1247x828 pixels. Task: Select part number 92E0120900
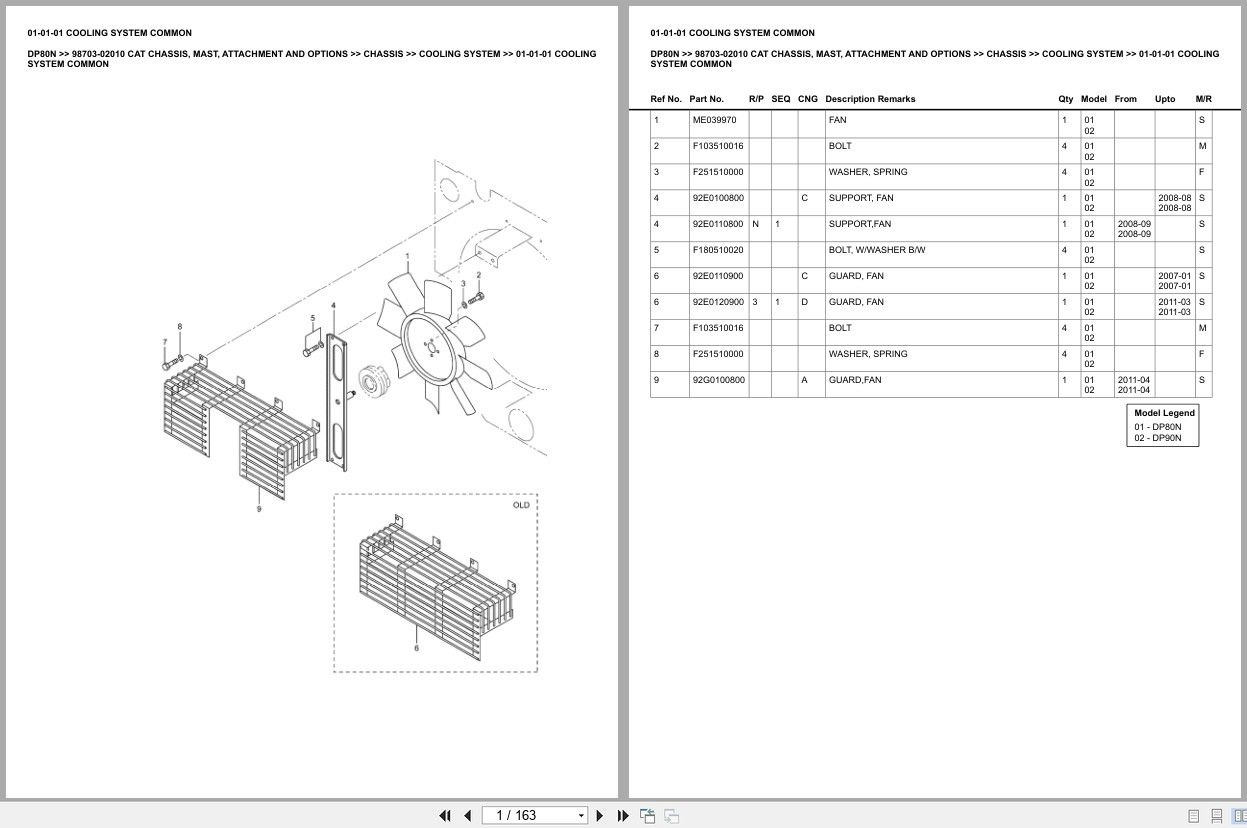pyautogui.click(x=718, y=302)
